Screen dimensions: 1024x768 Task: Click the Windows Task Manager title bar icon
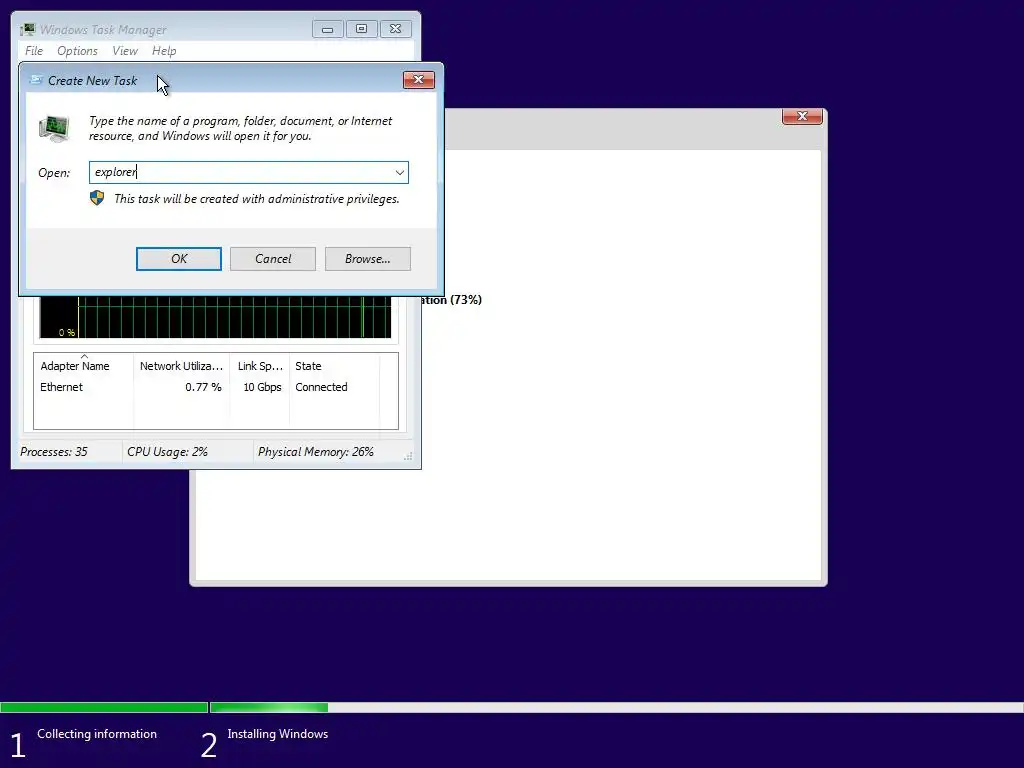27,29
